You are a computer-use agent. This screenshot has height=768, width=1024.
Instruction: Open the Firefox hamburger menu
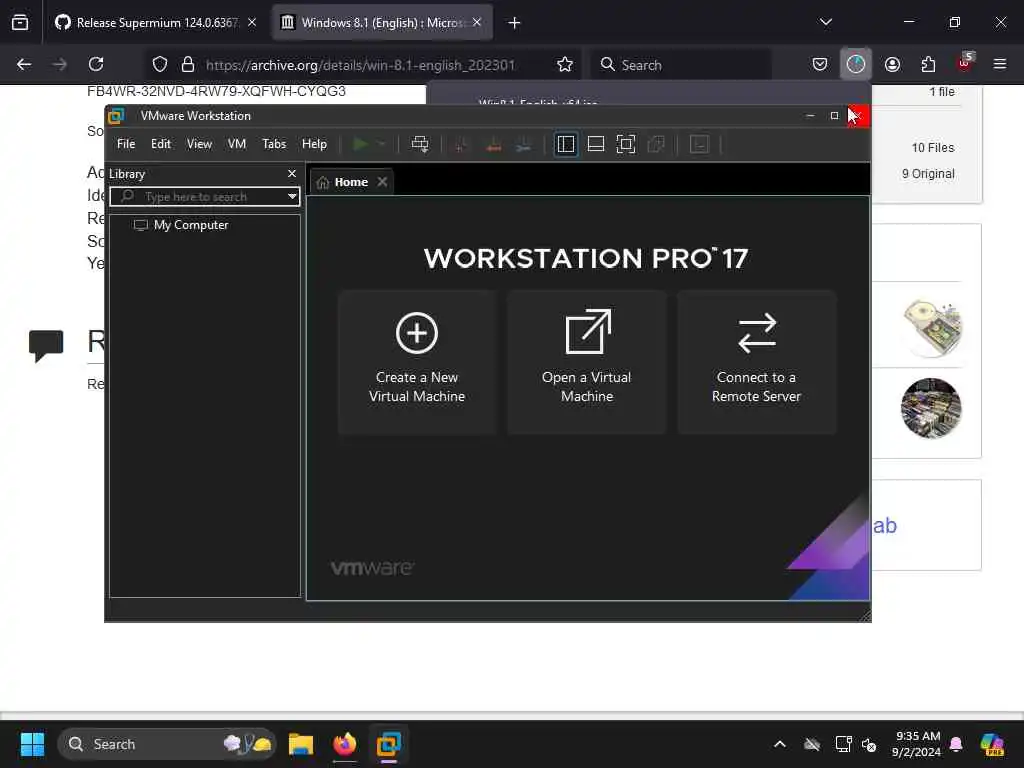[x=1000, y=64]
